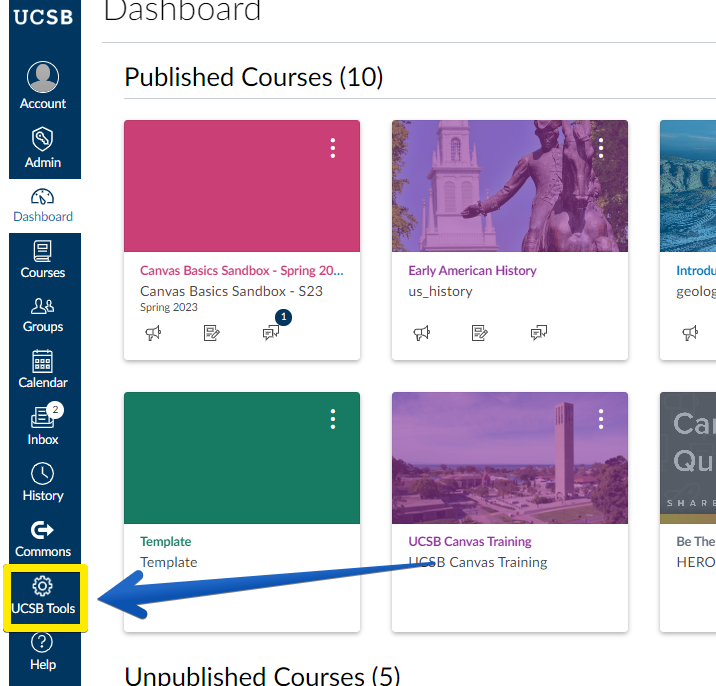
Task: Open options menu on Template card
Action: pos(333,419)
